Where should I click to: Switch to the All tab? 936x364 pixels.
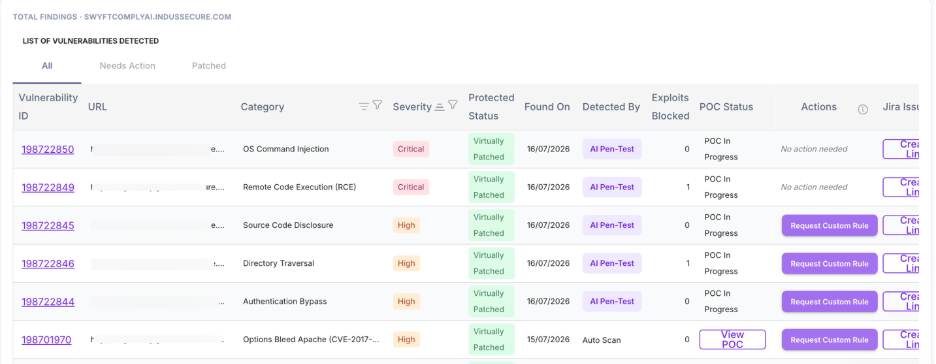click(x=47, y=66)
